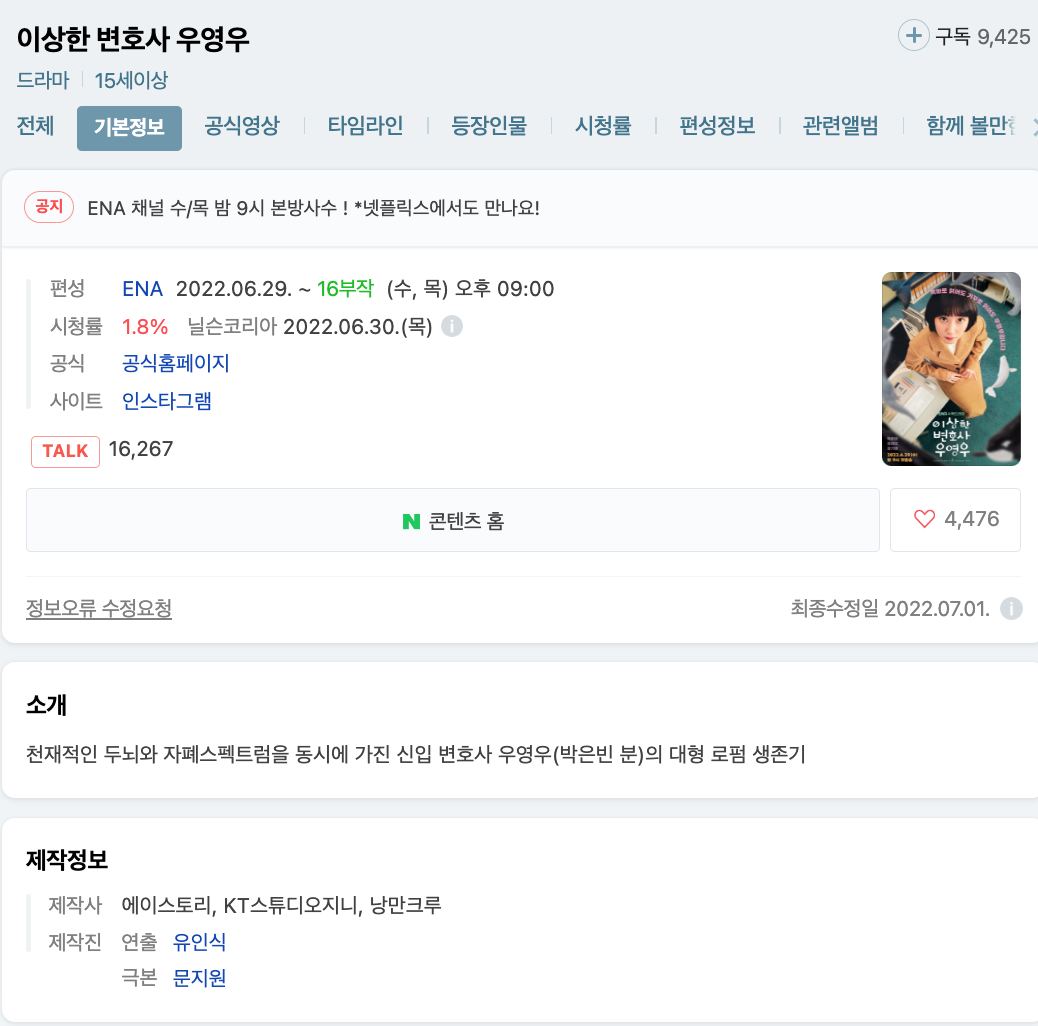Switch to the 시청률 tab

click(603, 126)
